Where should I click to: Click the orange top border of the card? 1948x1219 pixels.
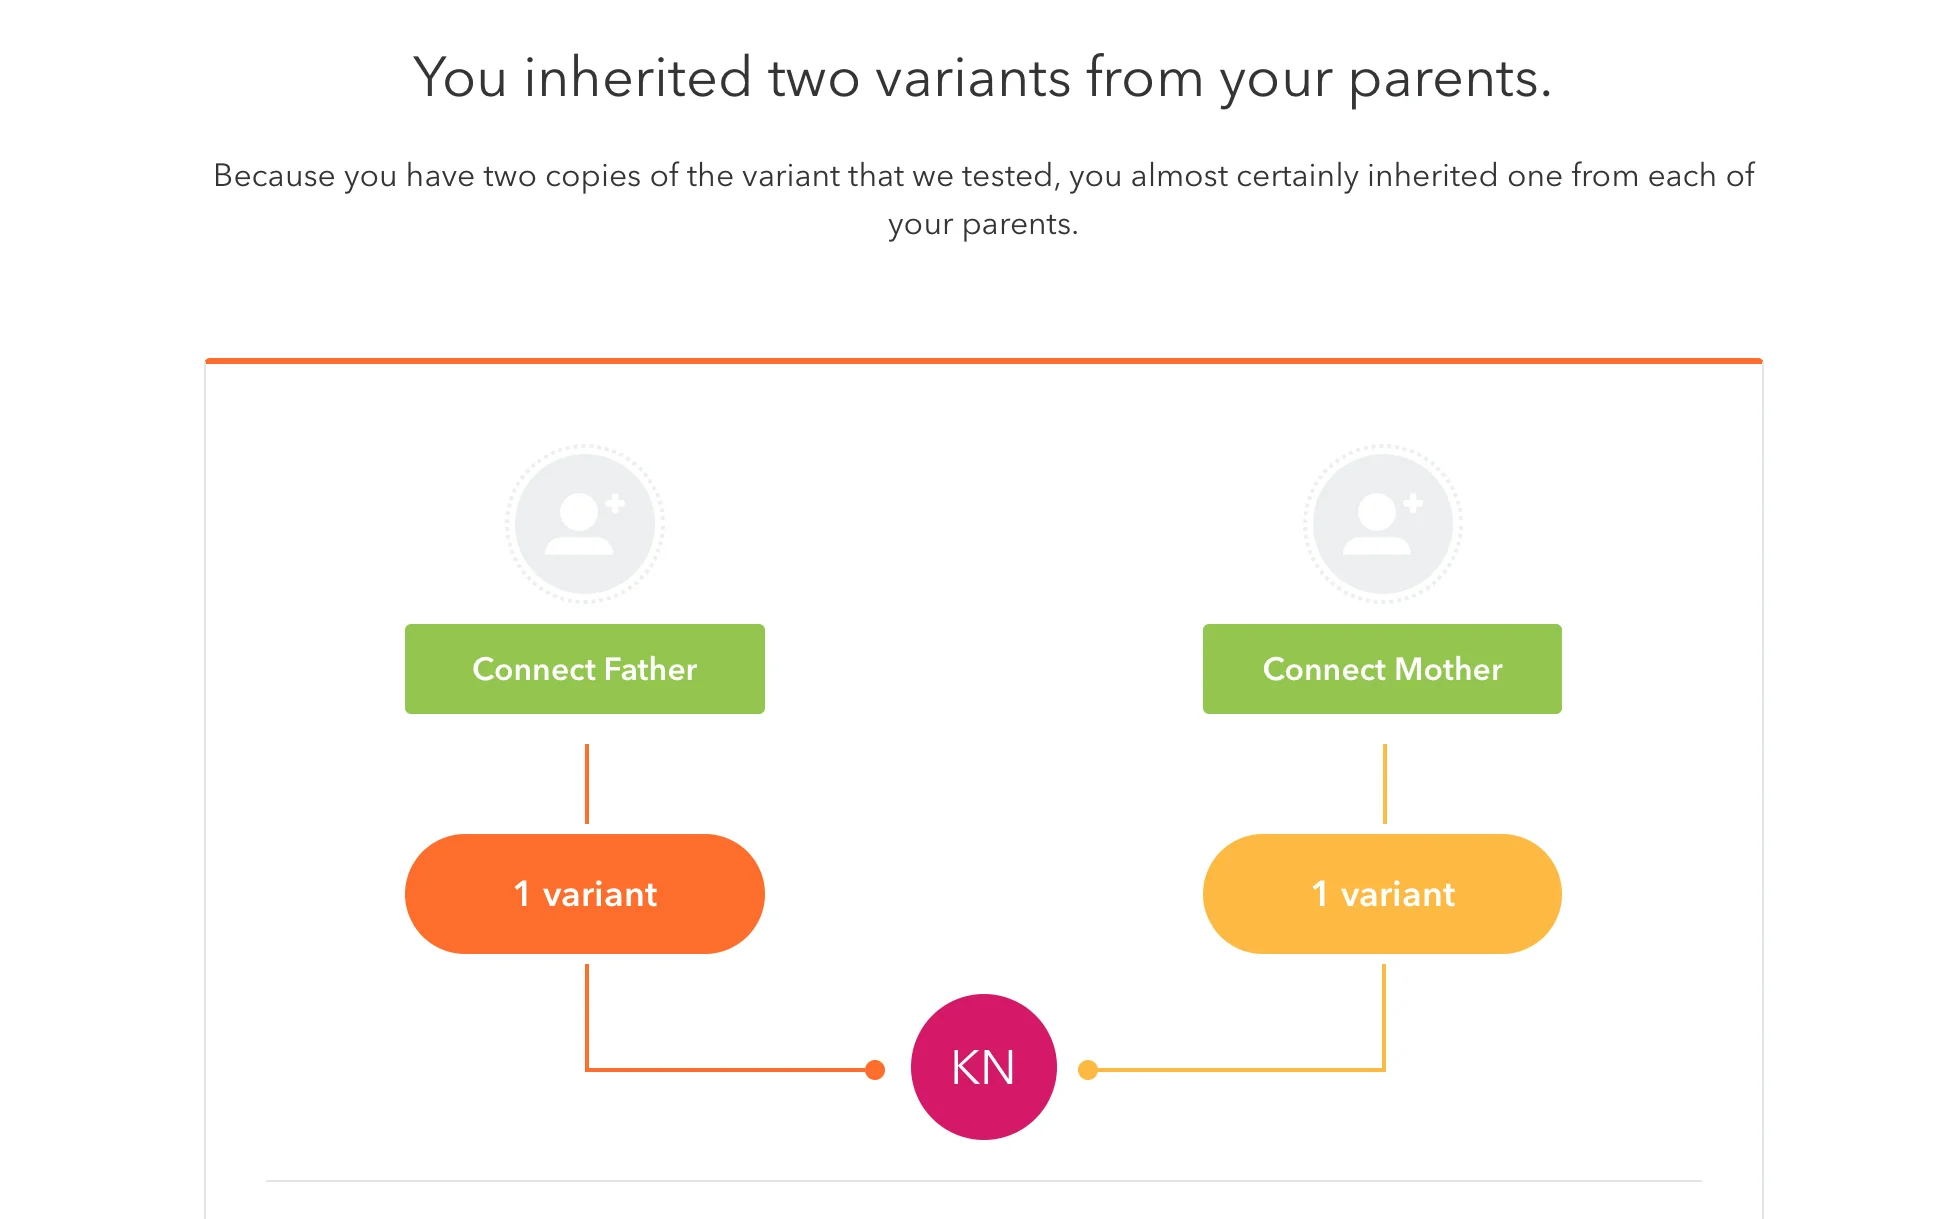[x=984, y=361]
